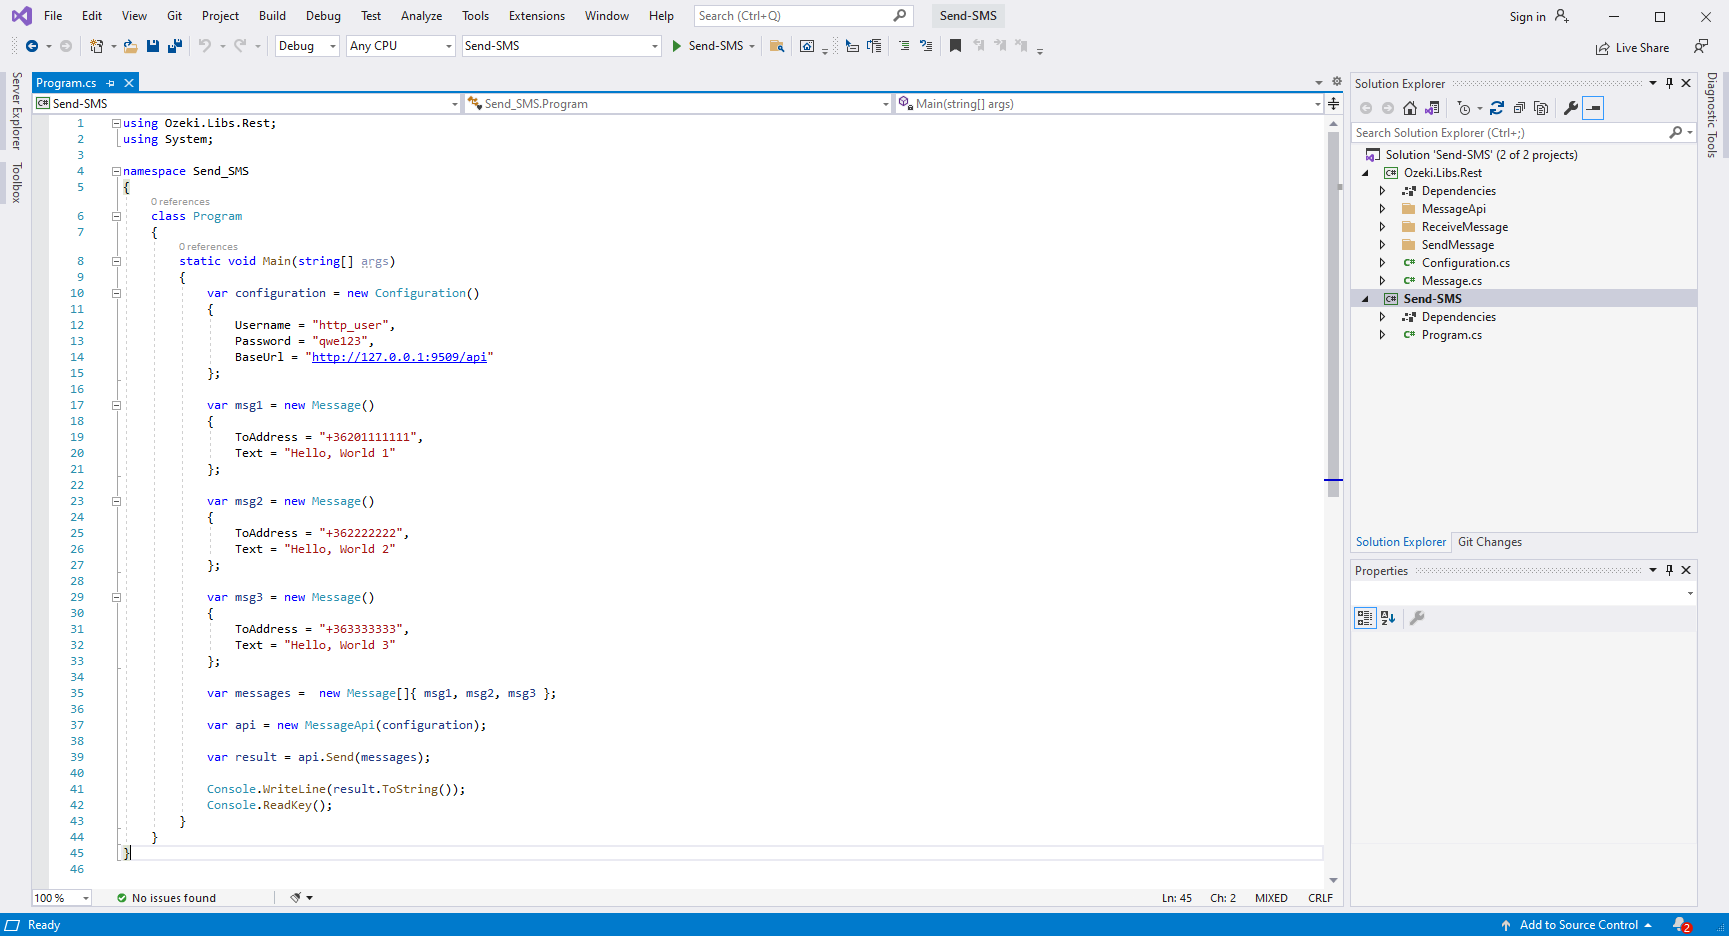This screenshot has width=1729, height=936.
Task: Click the Pending Changes Filter clock icon
Action: [x=1464, y=108]
